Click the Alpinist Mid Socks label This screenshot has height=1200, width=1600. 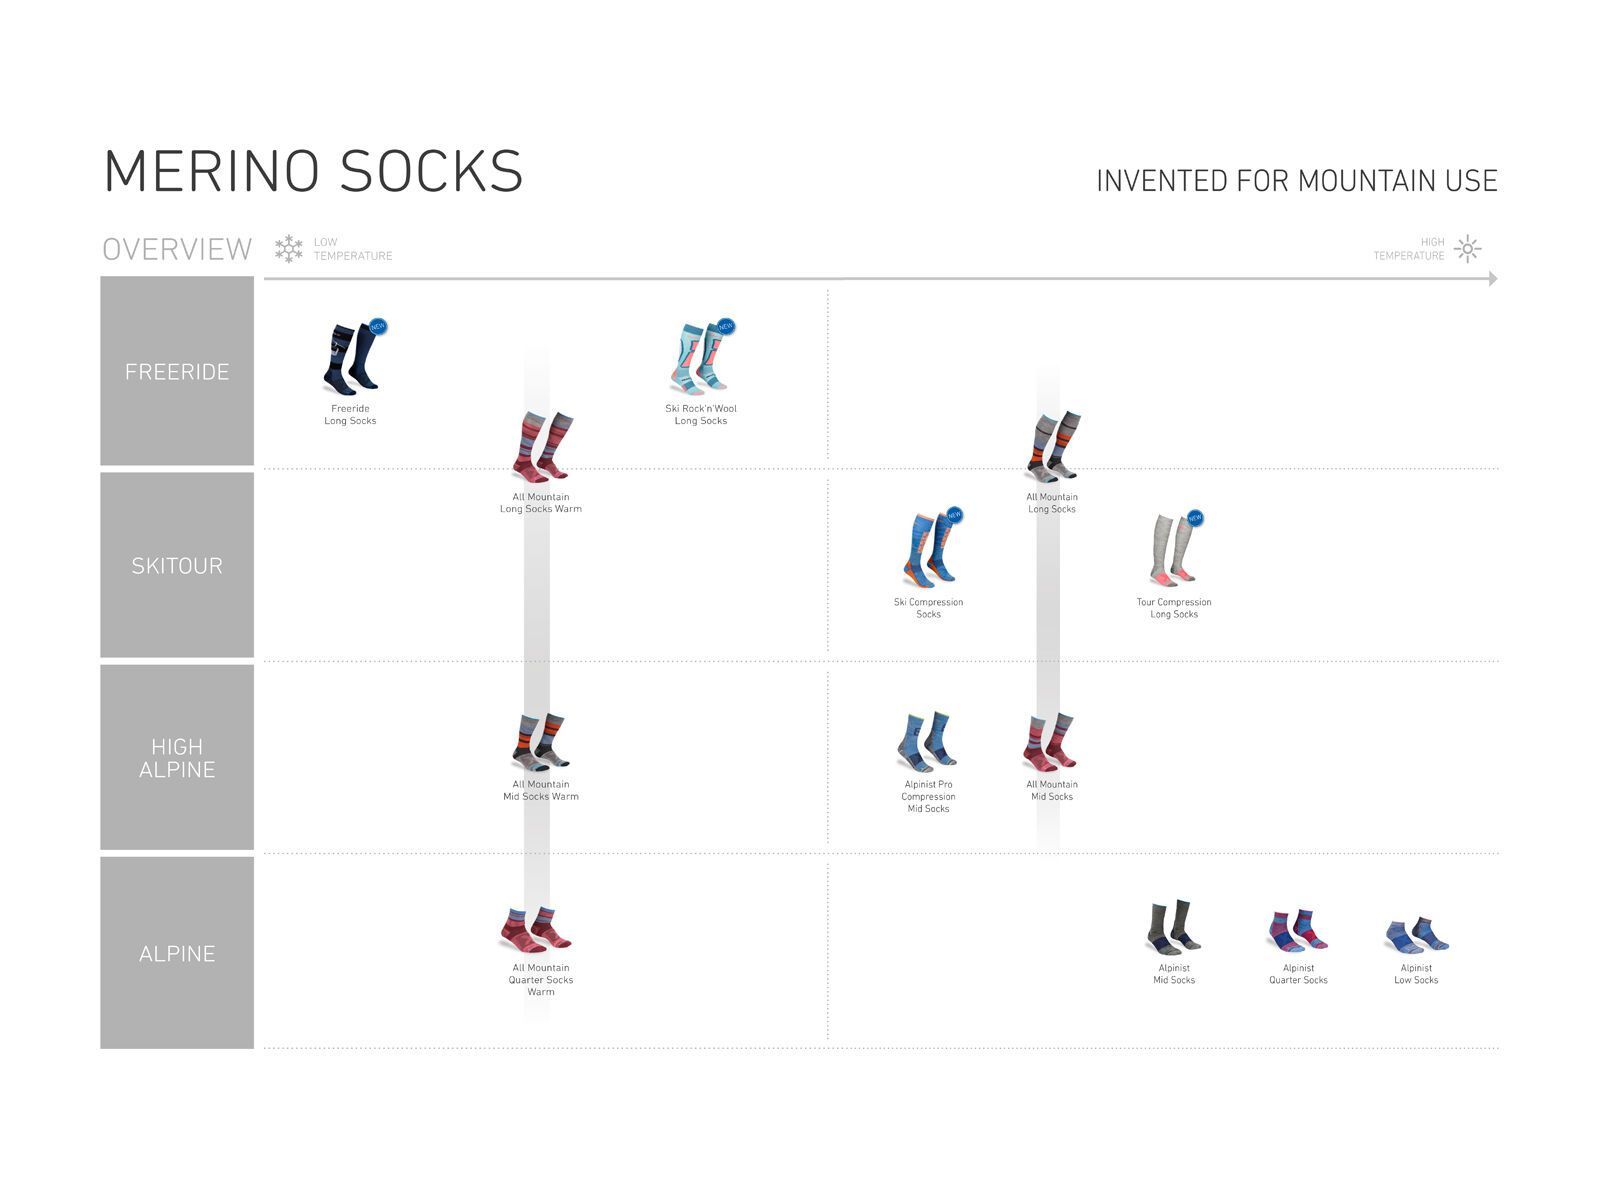[x=1174, y=974]
